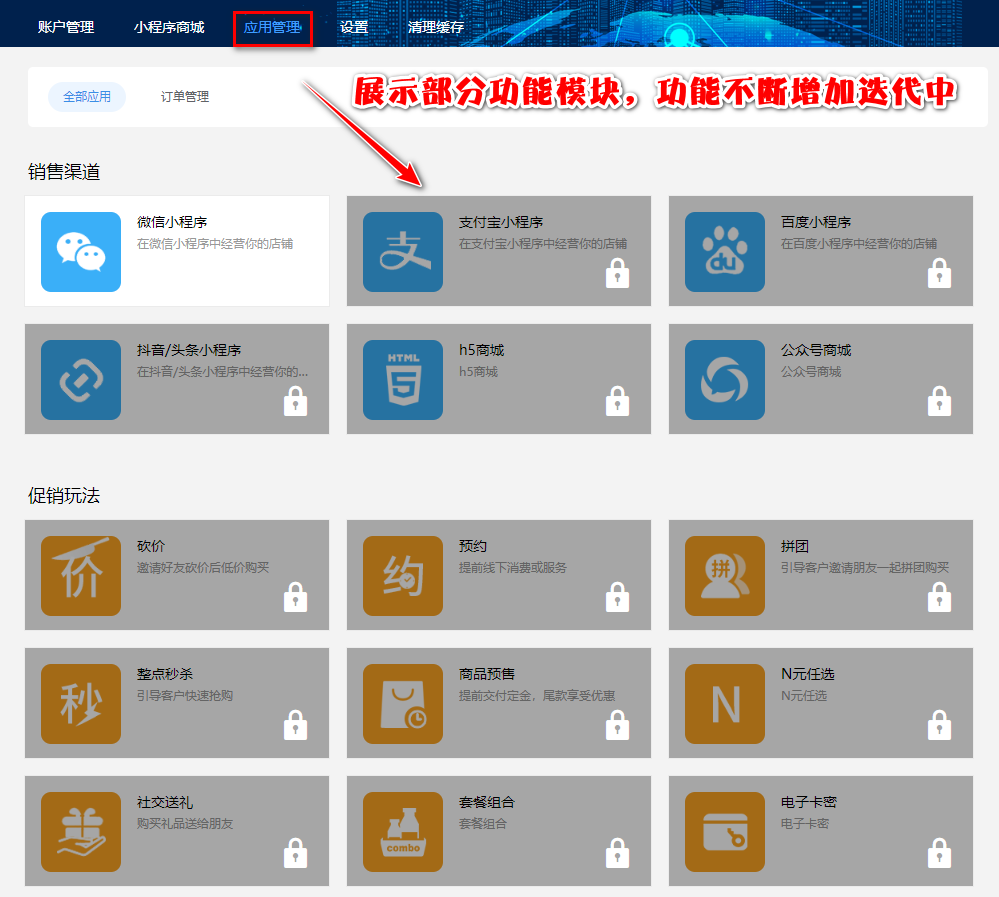Click the 预约 appointment icon

click(x=403, y=576)
